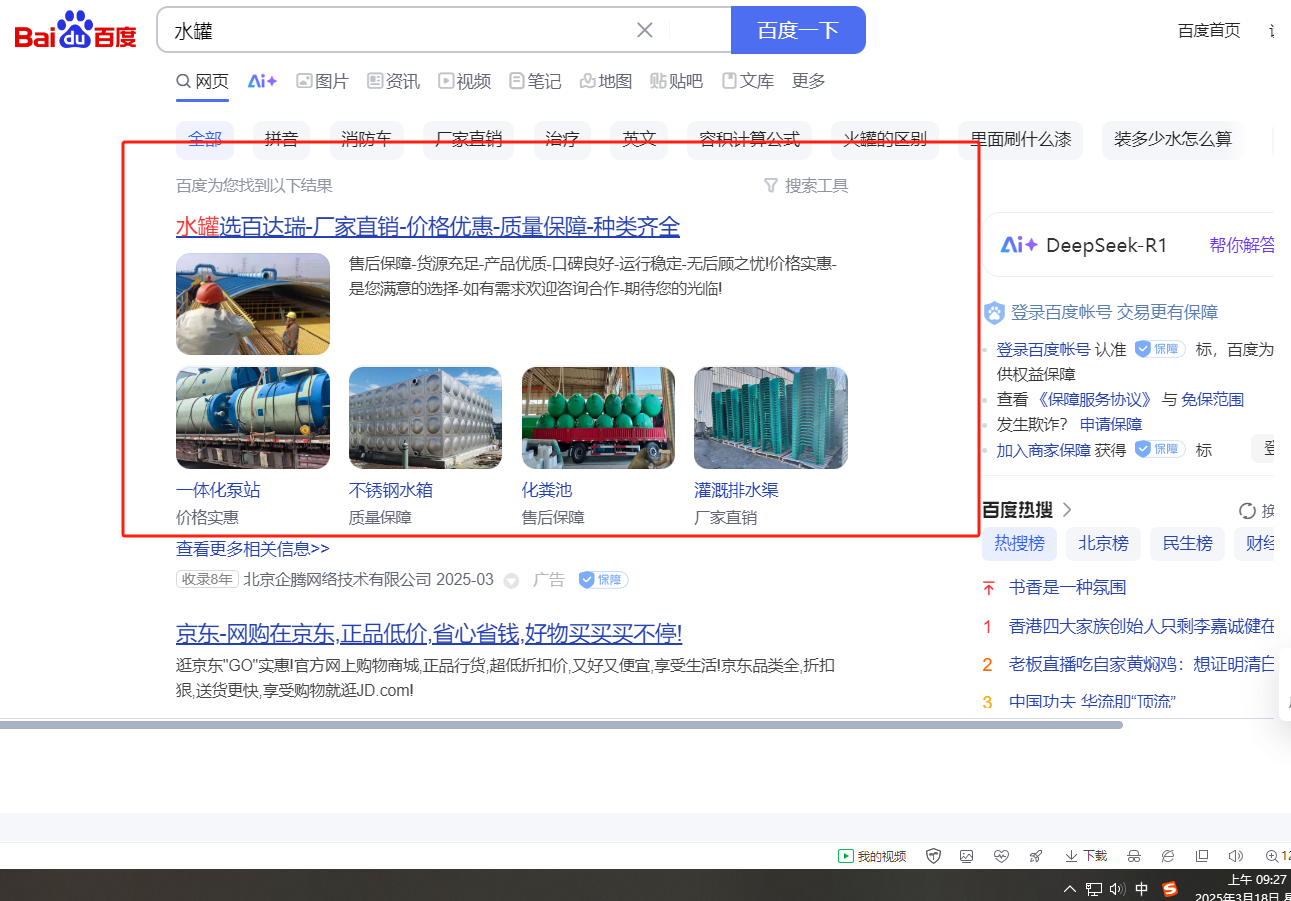Viewport: 1291px width, 901px height.
Task: Click the 不锈钢水箱 product image
Action: 425,418
